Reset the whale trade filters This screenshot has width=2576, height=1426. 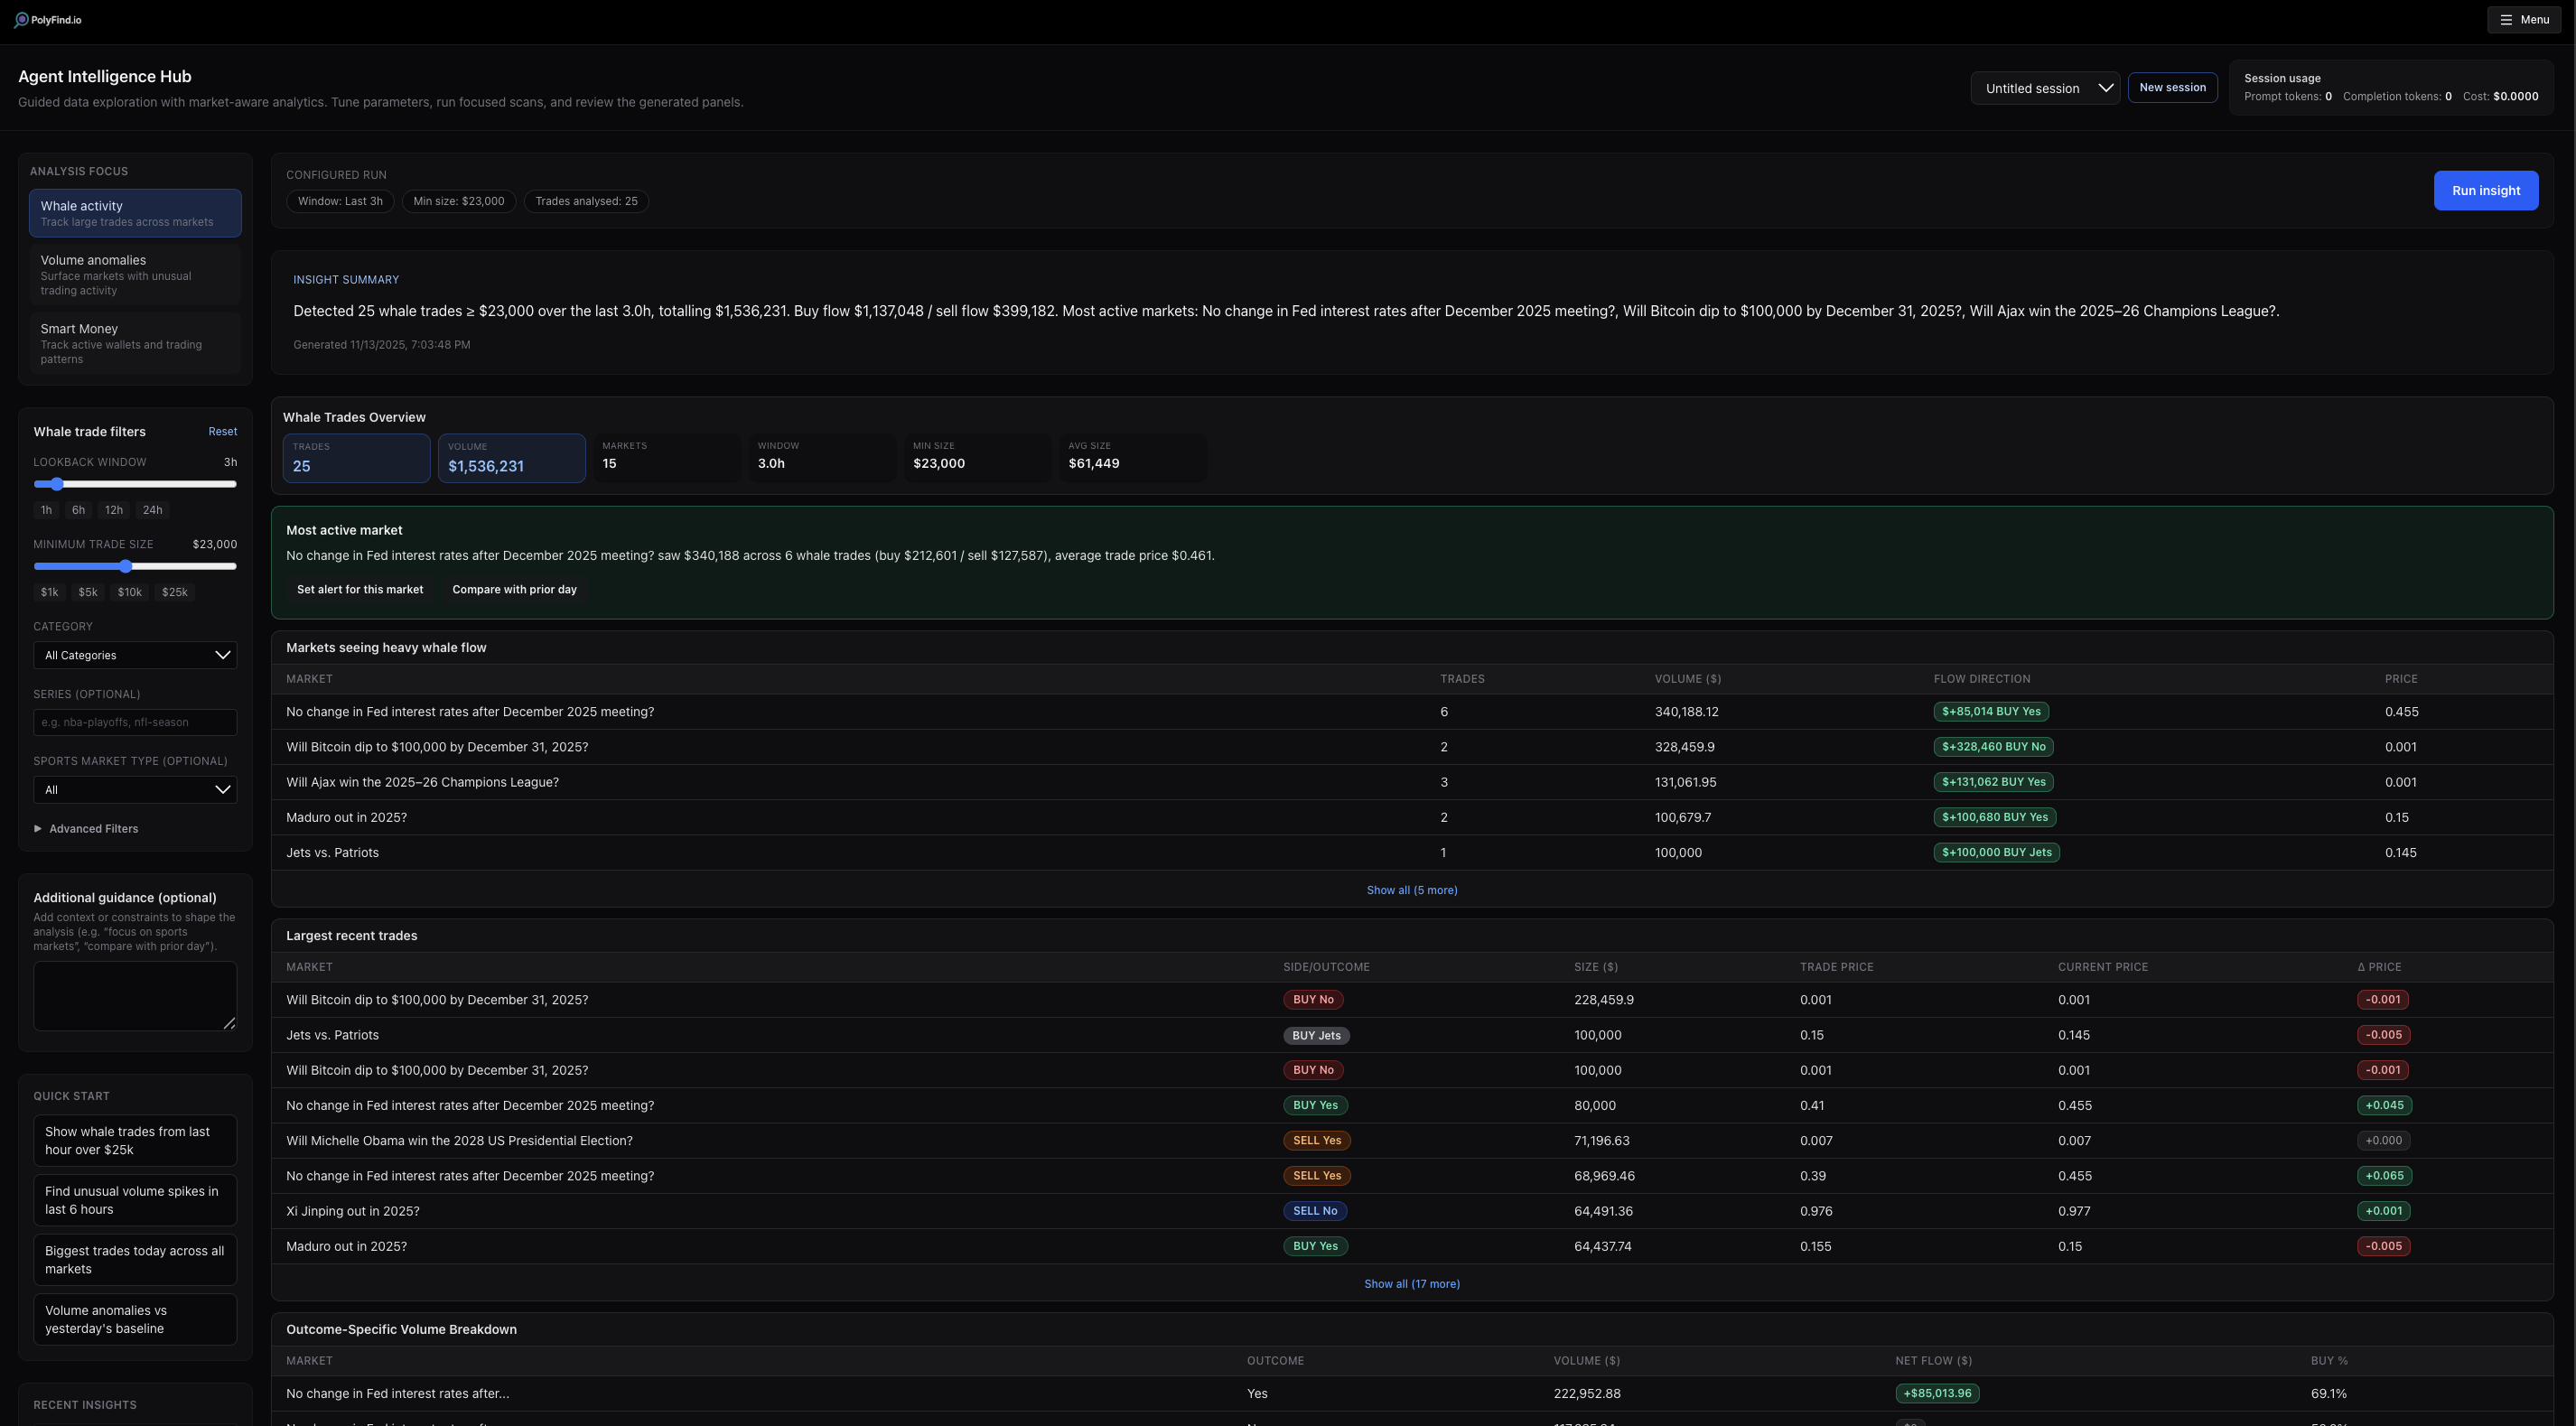[222, 431]
